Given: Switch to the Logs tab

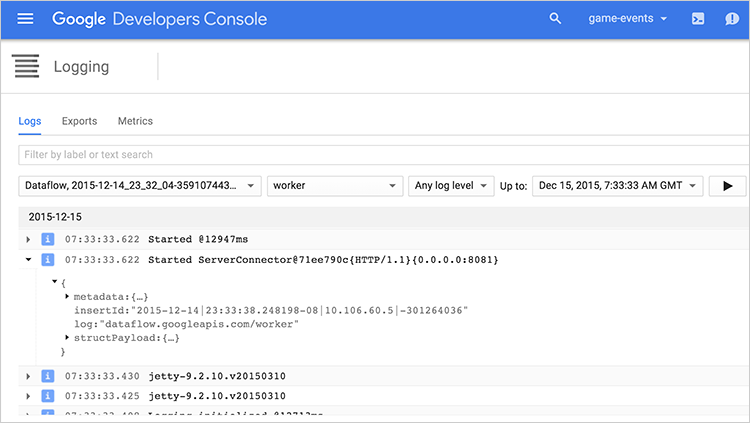Looking at the screenshot, I should click(x=30, y=121).
